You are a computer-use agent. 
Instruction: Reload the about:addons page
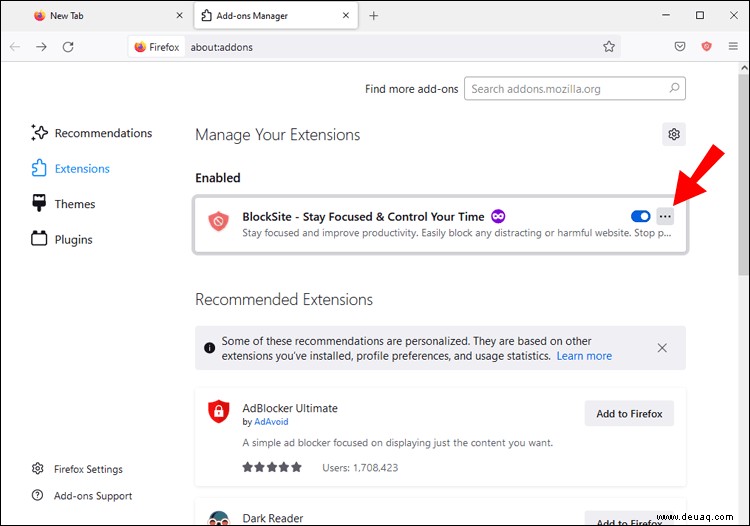click(68, 47)
